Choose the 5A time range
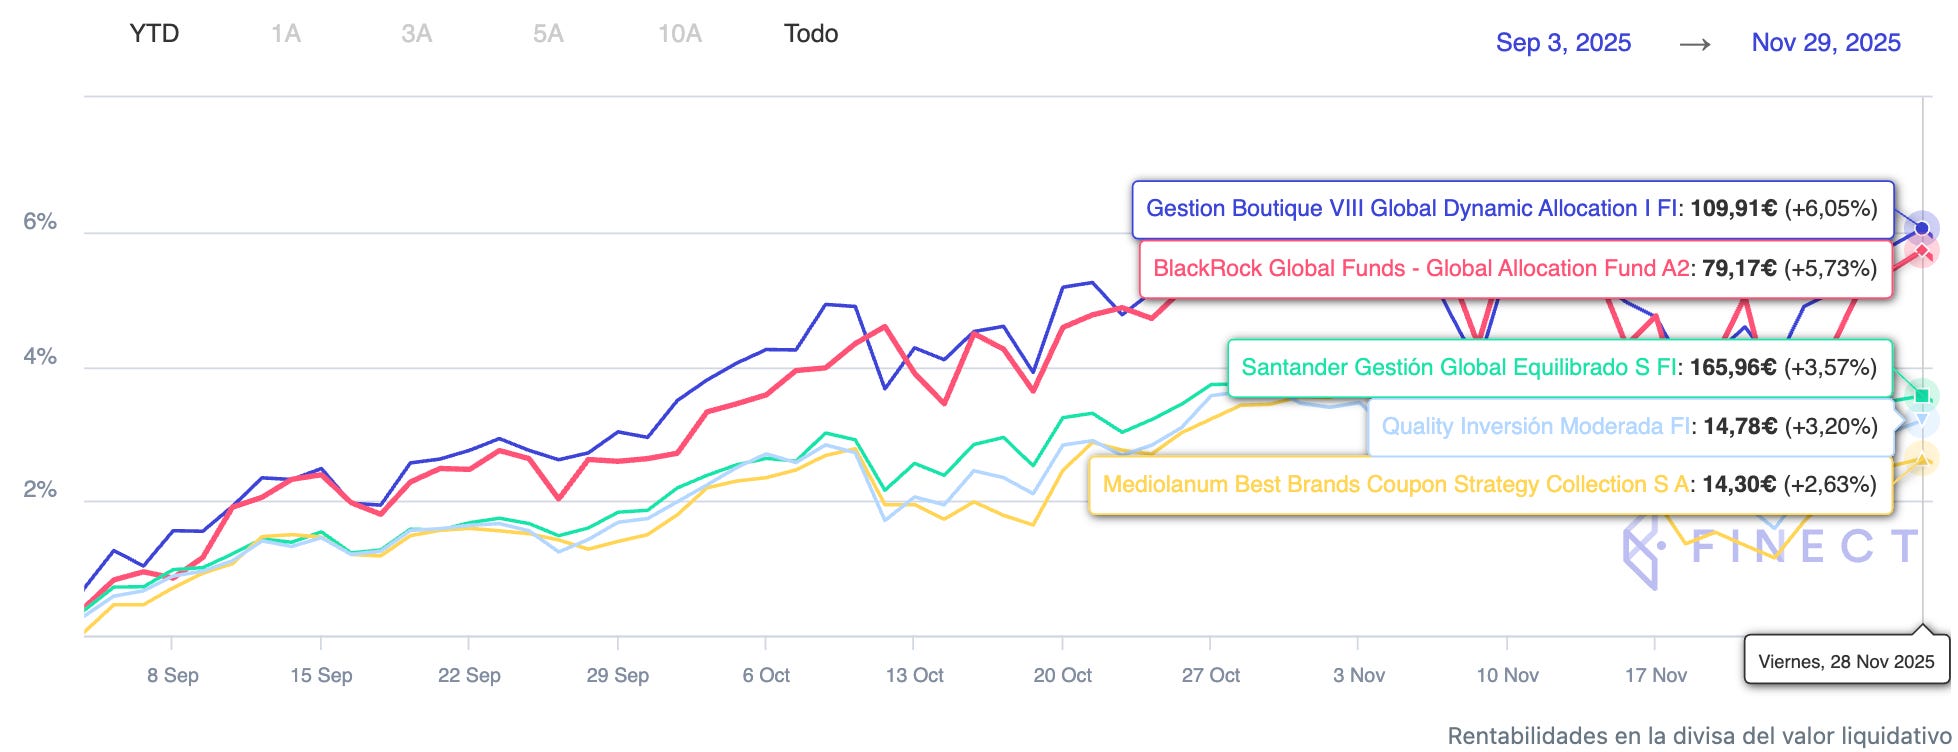Viewport: 1958px width, 752px height. 548,34
